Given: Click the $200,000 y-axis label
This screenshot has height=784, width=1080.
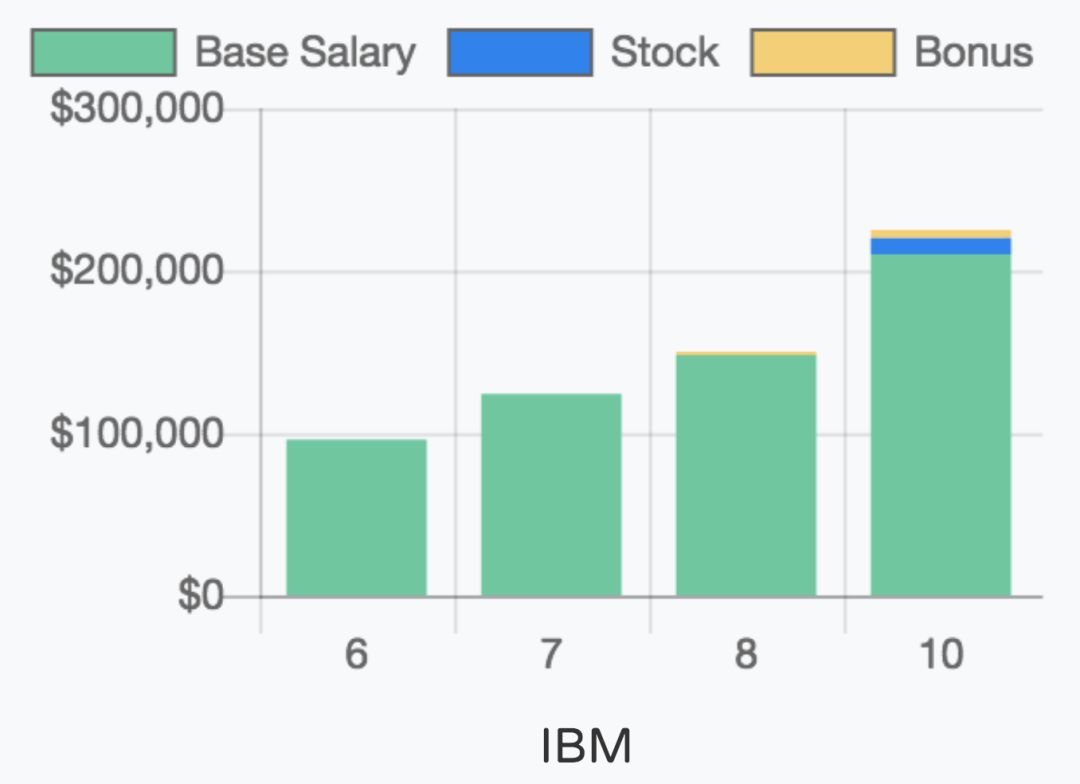Looking at the screenshot, I should click(137, 271).
